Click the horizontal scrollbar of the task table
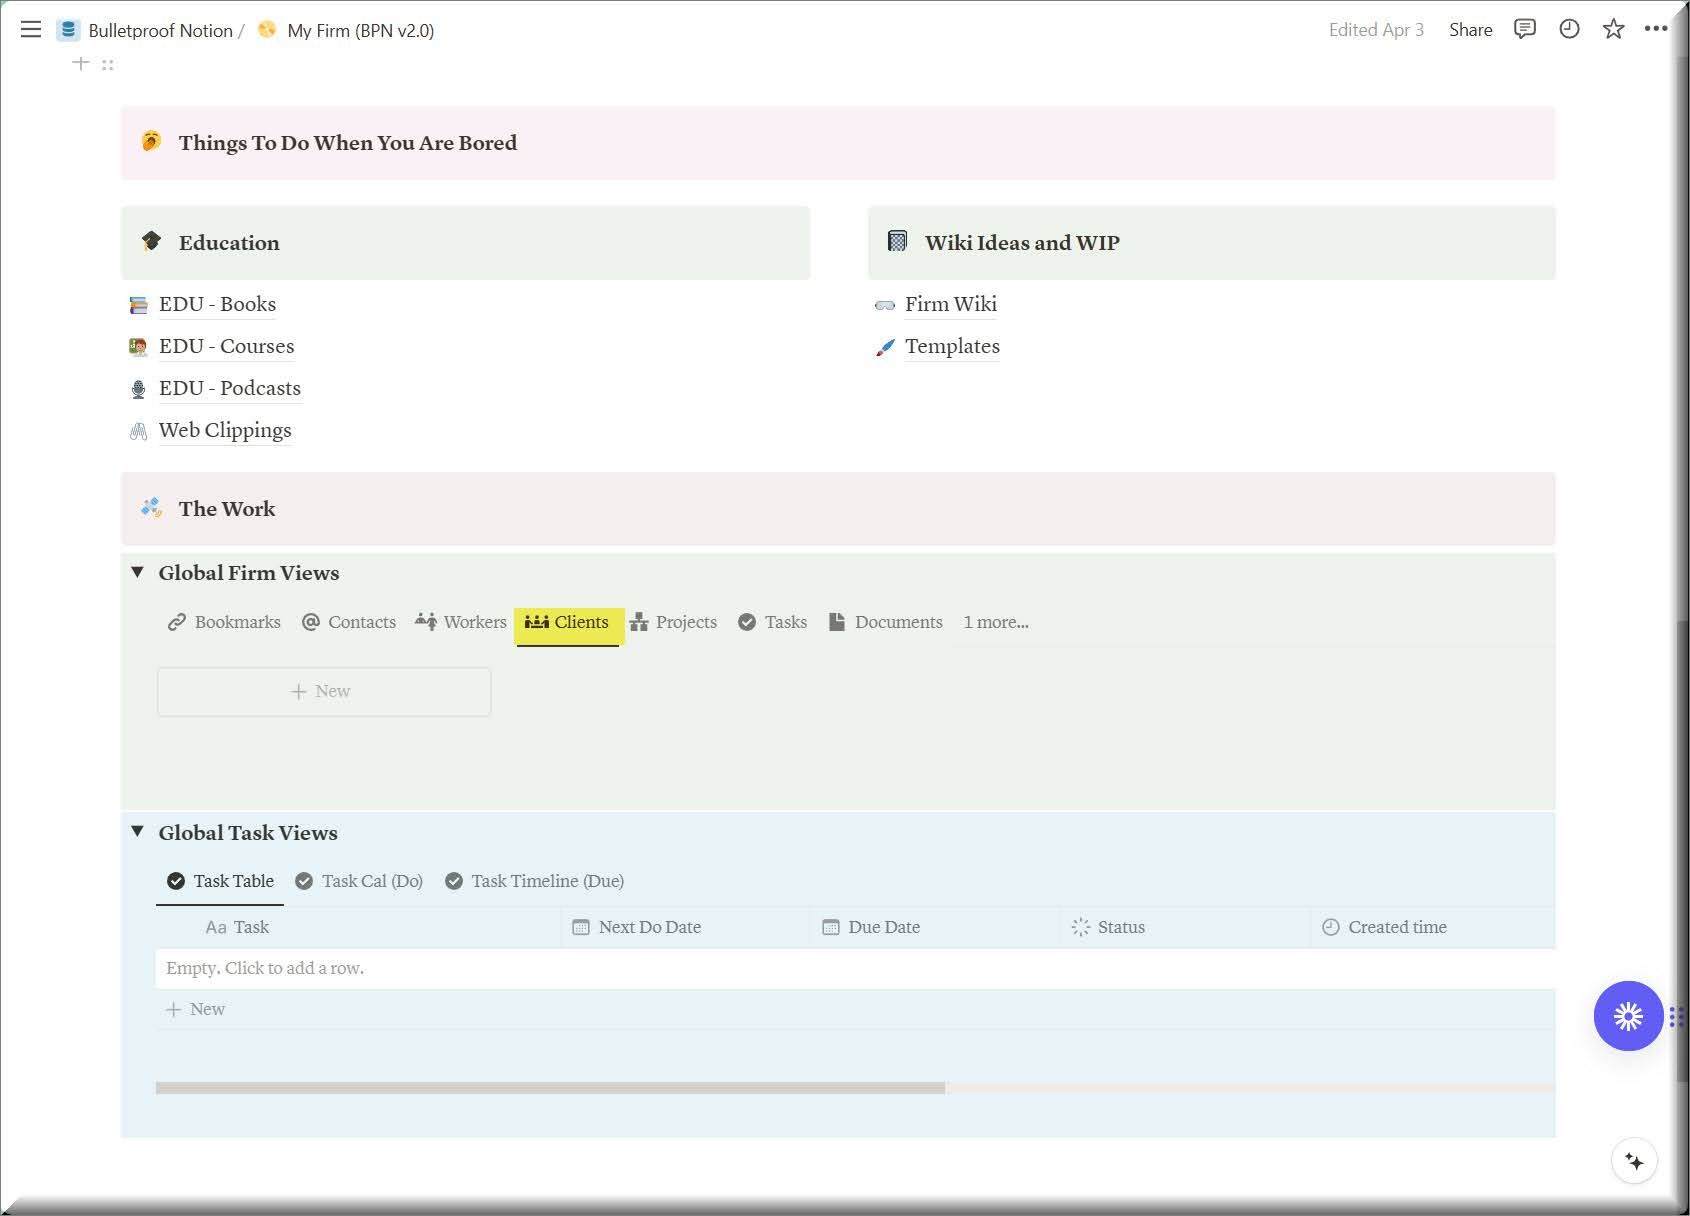 (x=550, y=1088)
